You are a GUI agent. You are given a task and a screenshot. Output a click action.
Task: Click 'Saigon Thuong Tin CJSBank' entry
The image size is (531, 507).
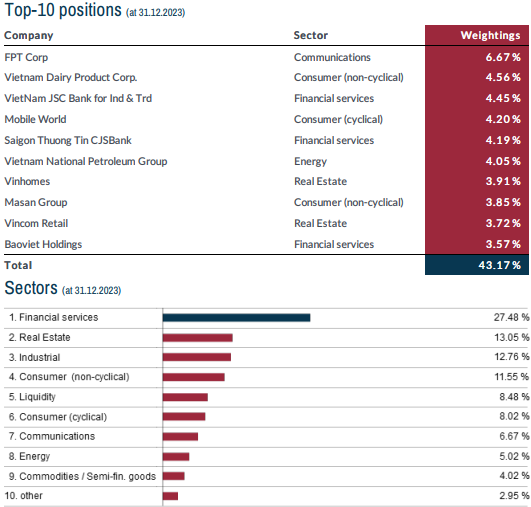tap(68, 140)
